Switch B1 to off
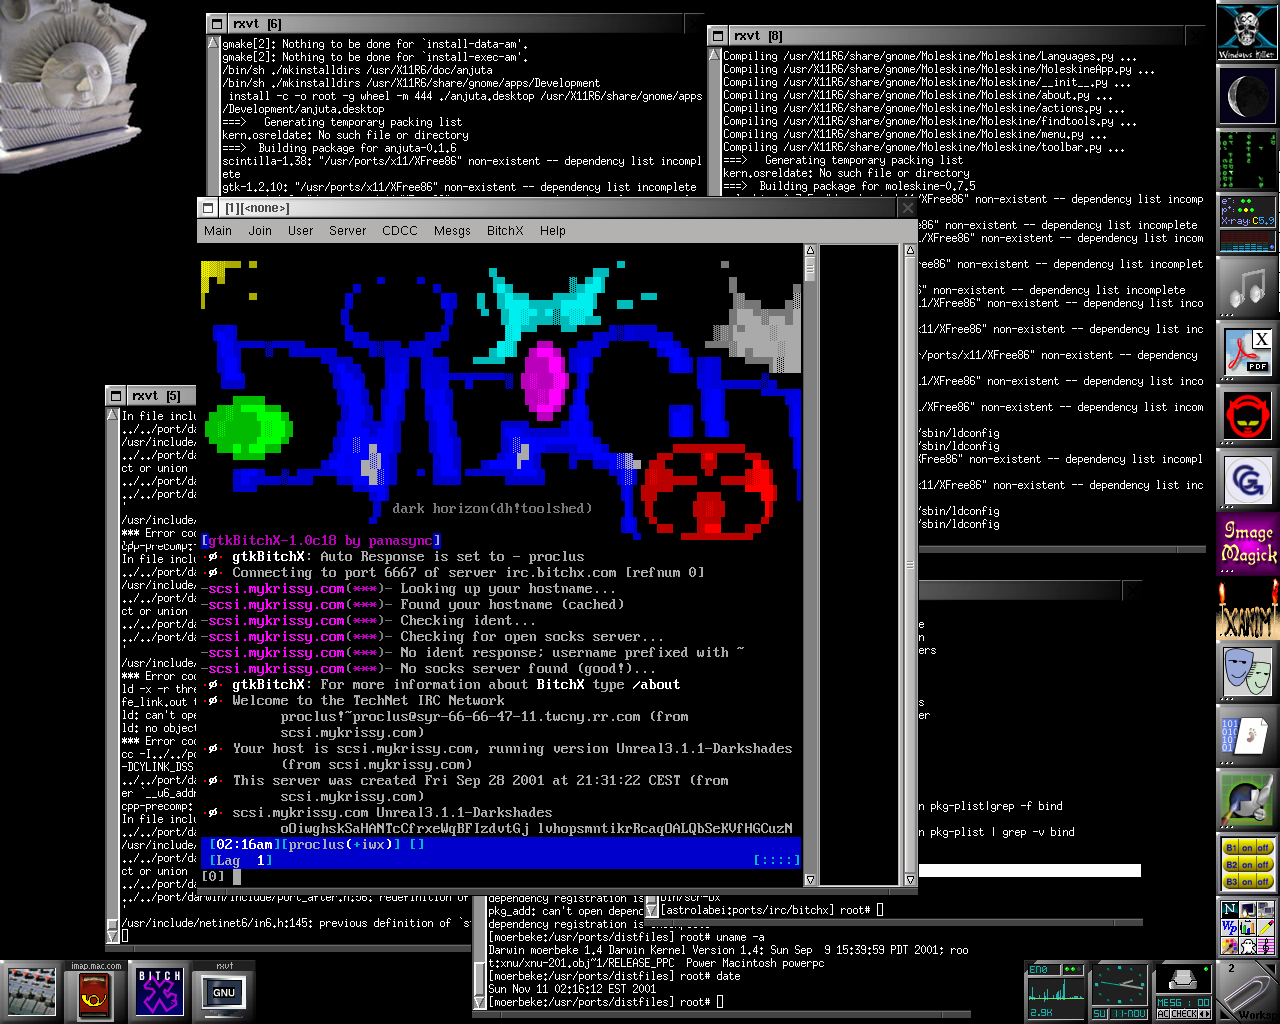Image resolution: width=1280 pixels, height=1024 pixels. pyautogui.click(x=1264, y=848)
